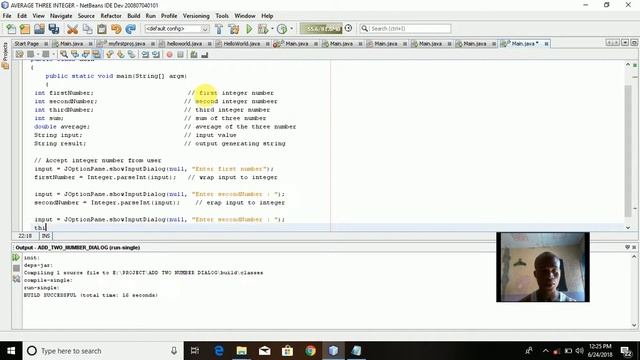Screen dimensions: 640x360
Task: Close the Output panel
Action: [x=634, y=247]
